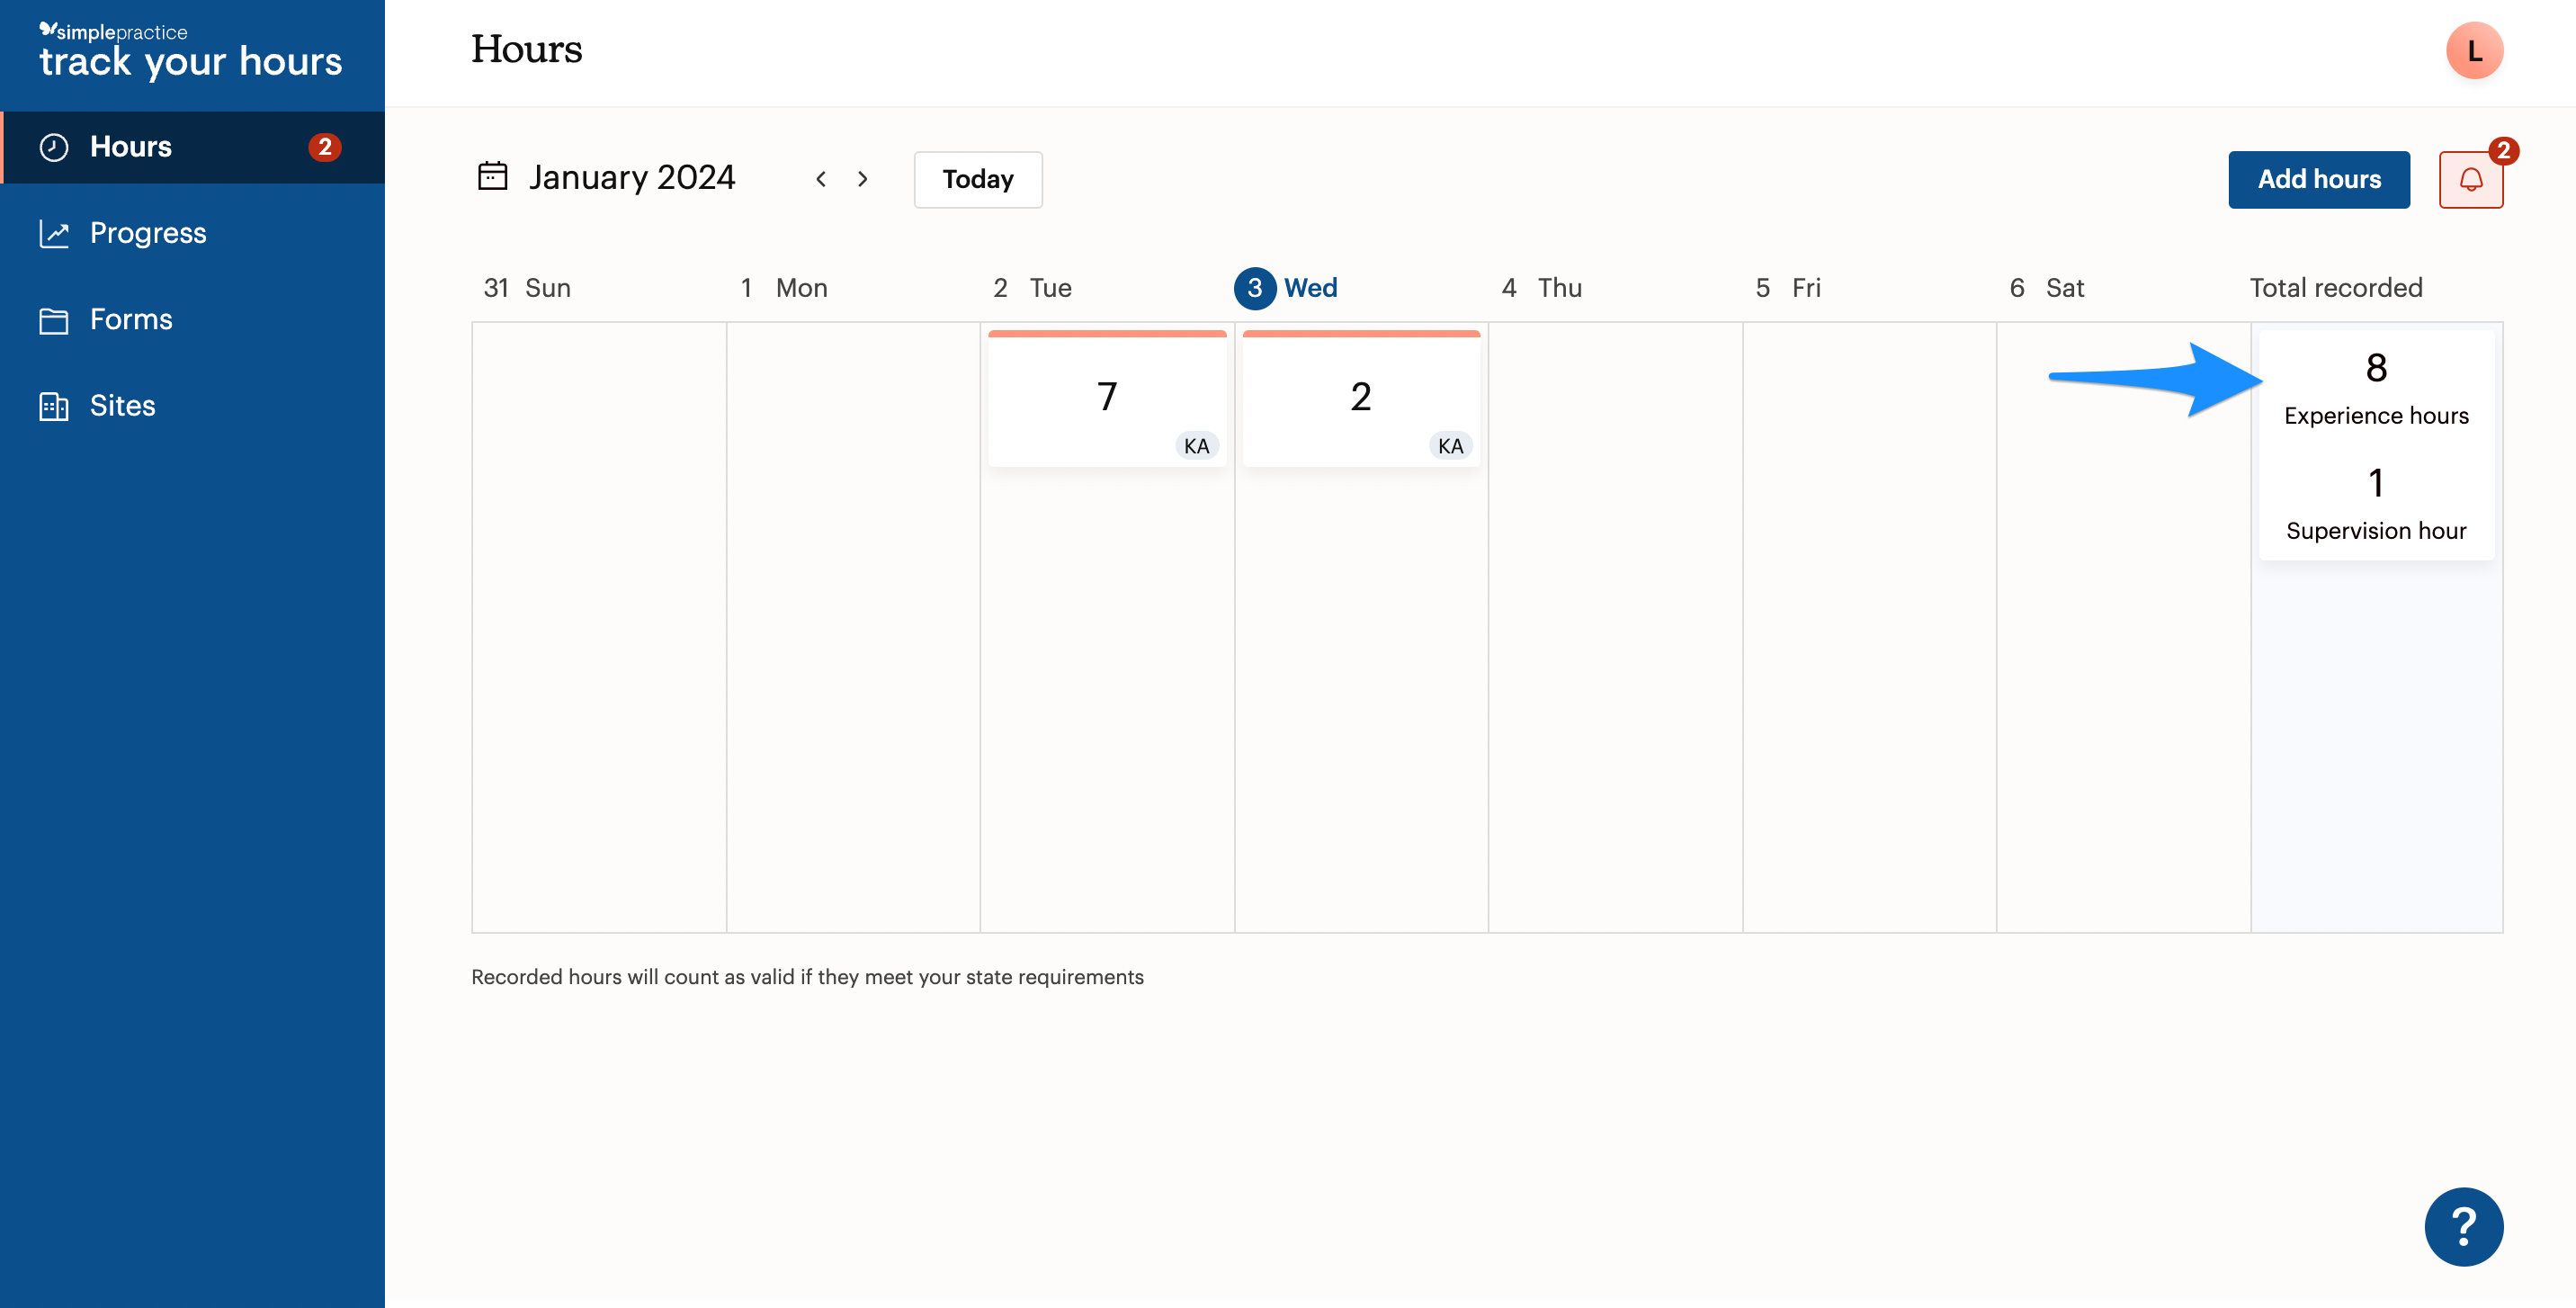
Task: Open the Hours sidebar section
Action: pyautogui.click(x=192, y=147)
